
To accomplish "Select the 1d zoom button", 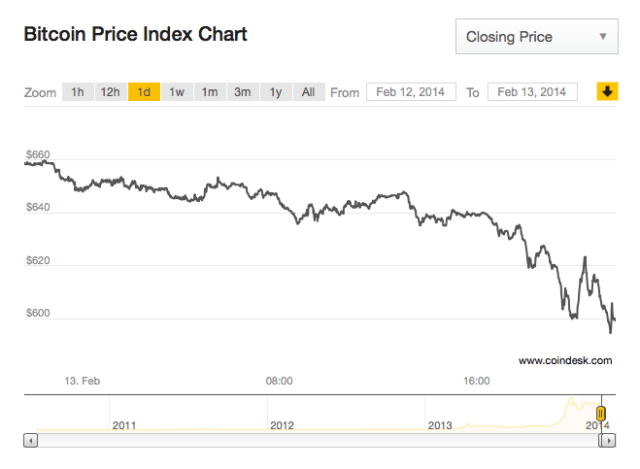I will (x=144, y=92).
